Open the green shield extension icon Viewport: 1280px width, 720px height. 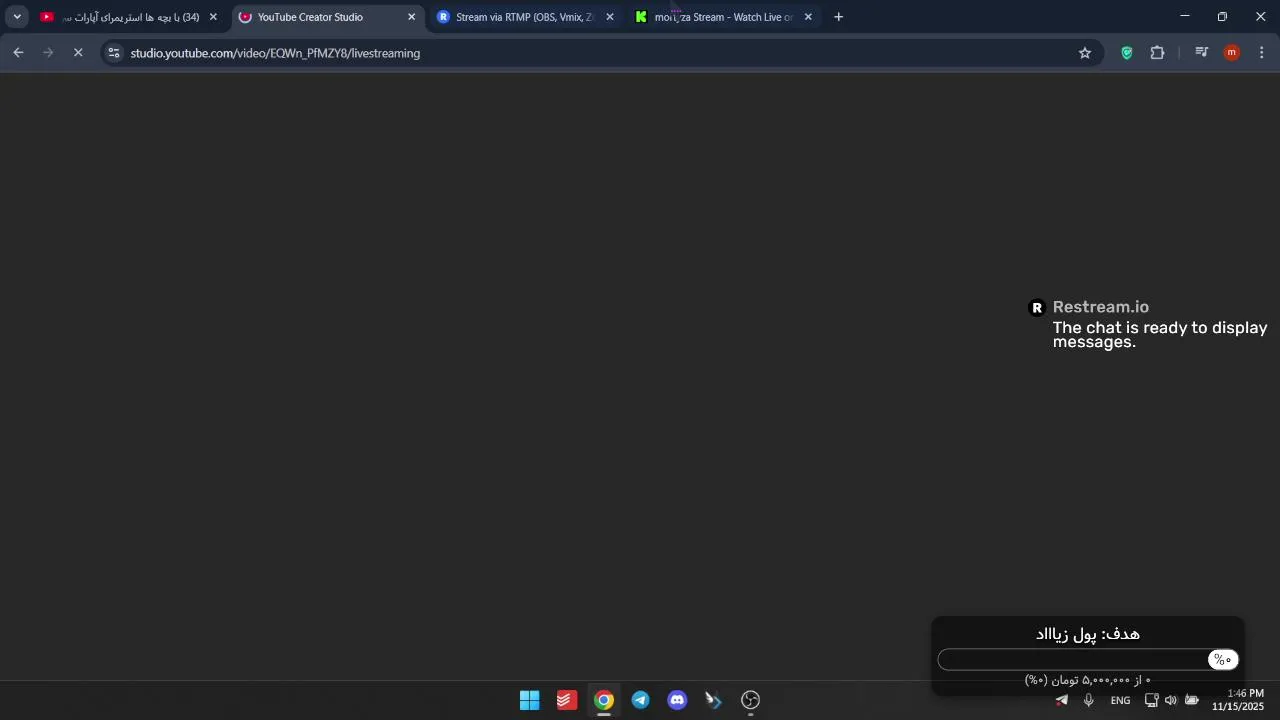[1127, 53]
